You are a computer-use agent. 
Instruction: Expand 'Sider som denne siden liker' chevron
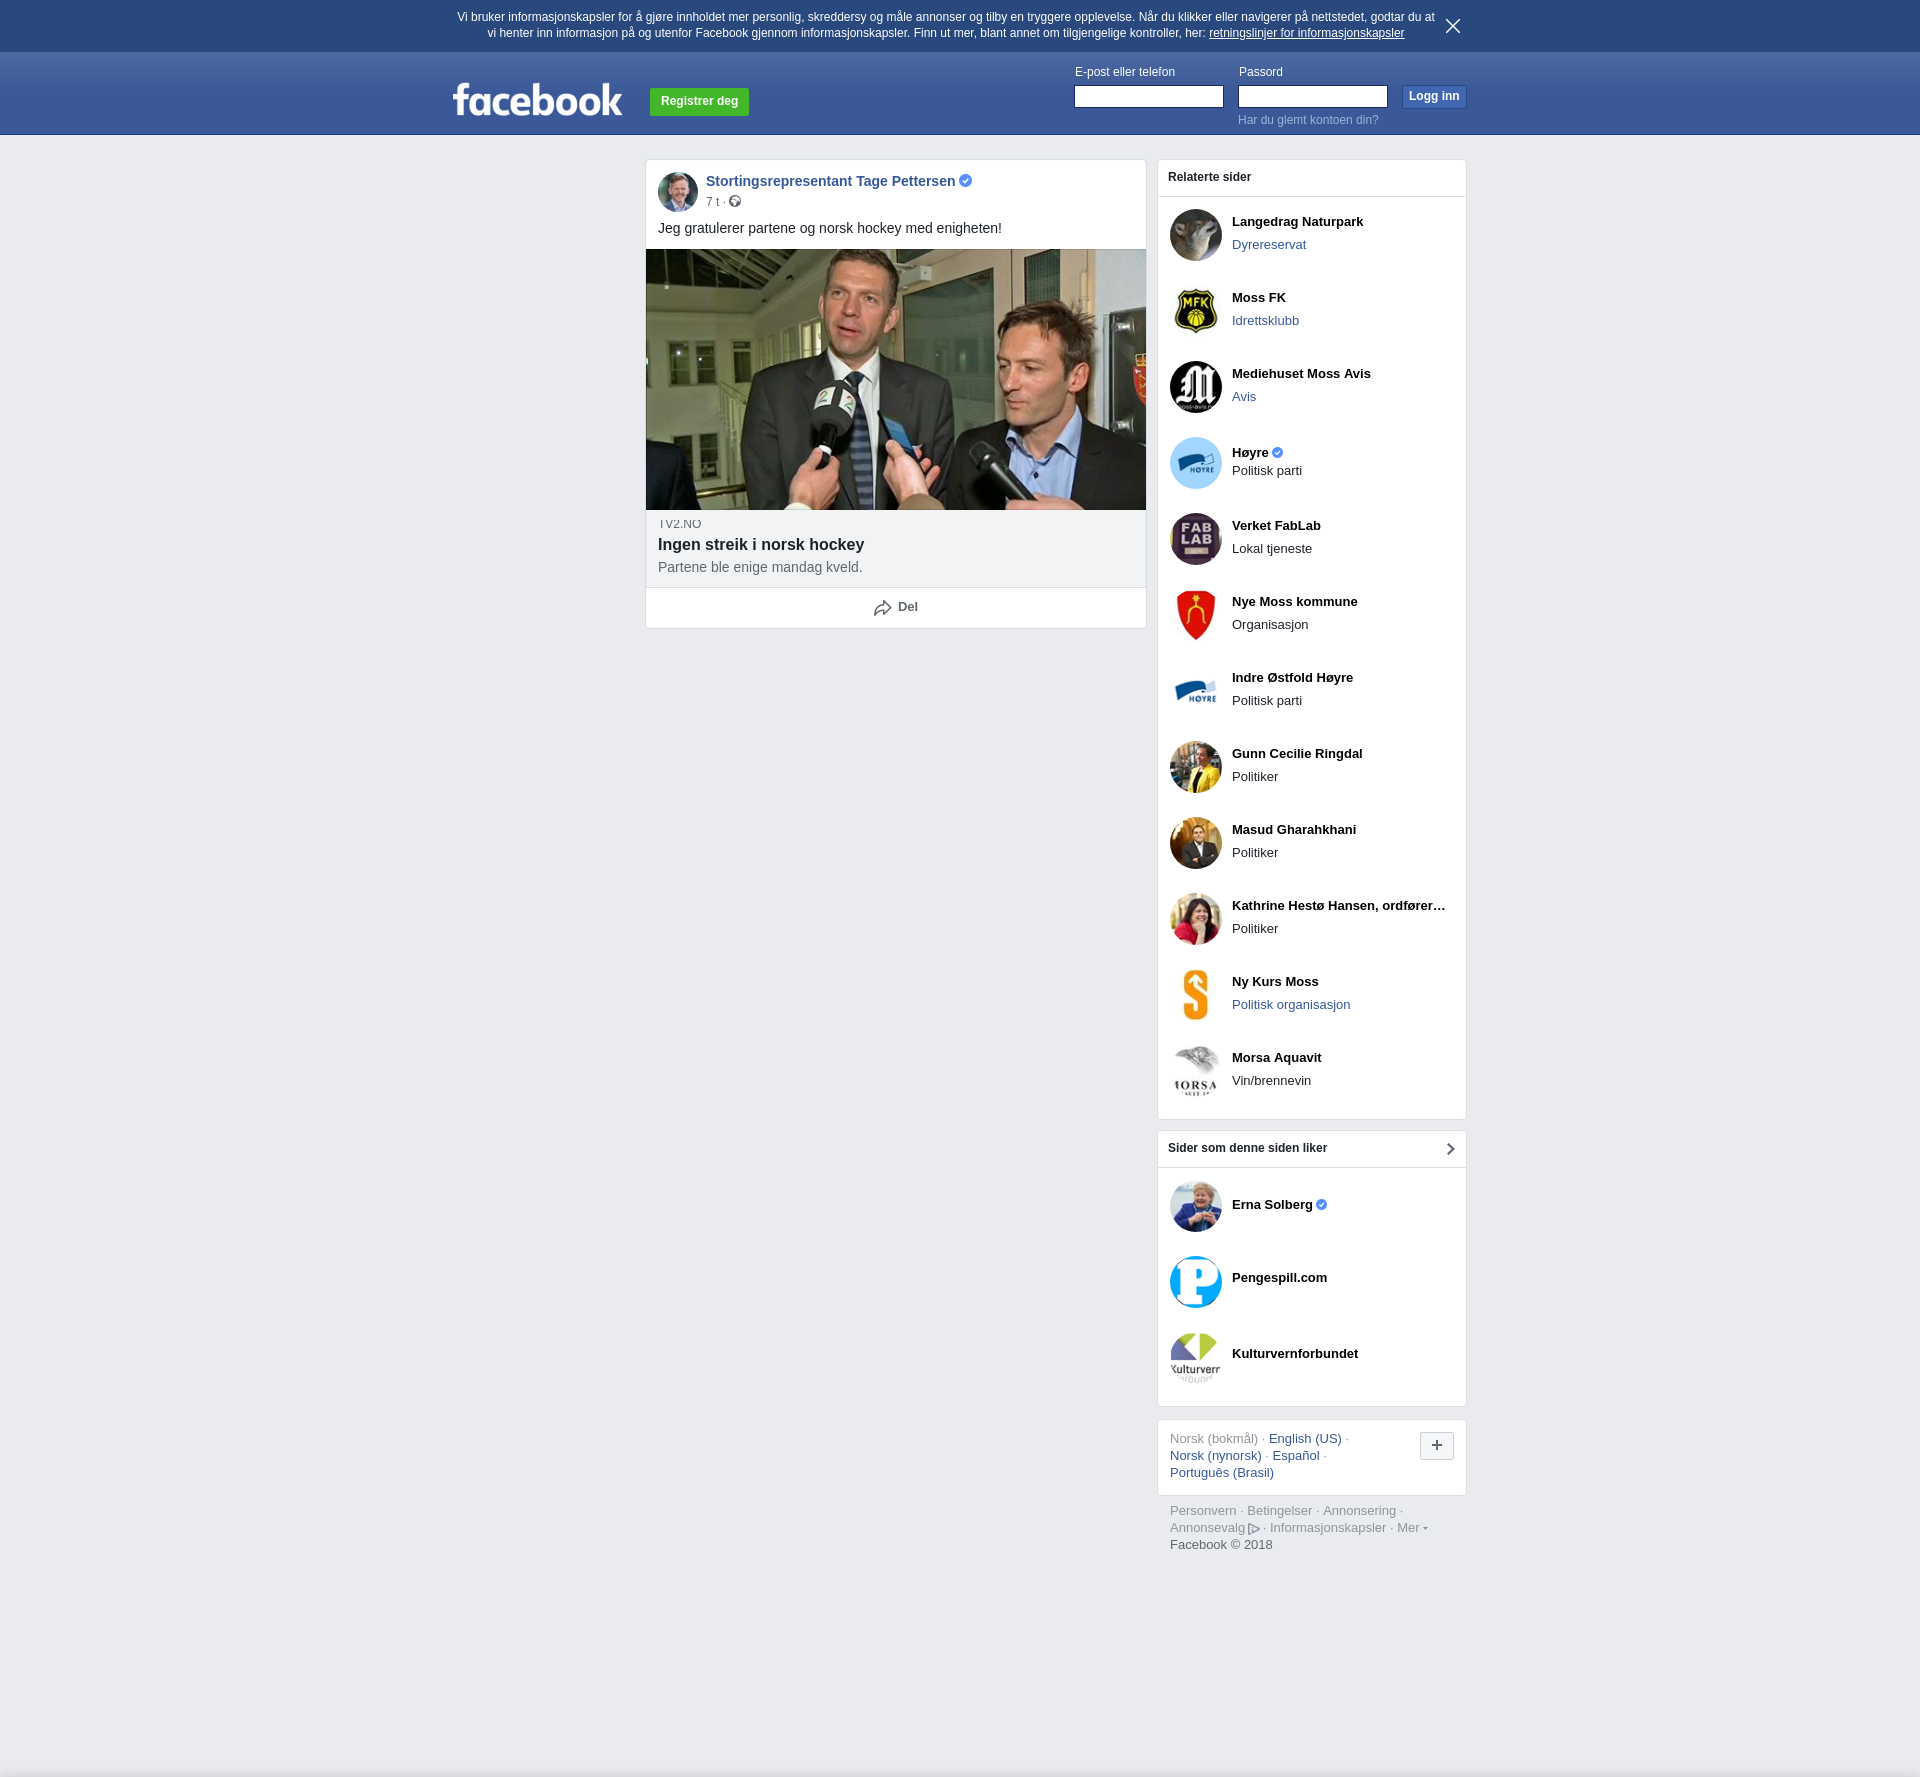pos(1450,1149)
